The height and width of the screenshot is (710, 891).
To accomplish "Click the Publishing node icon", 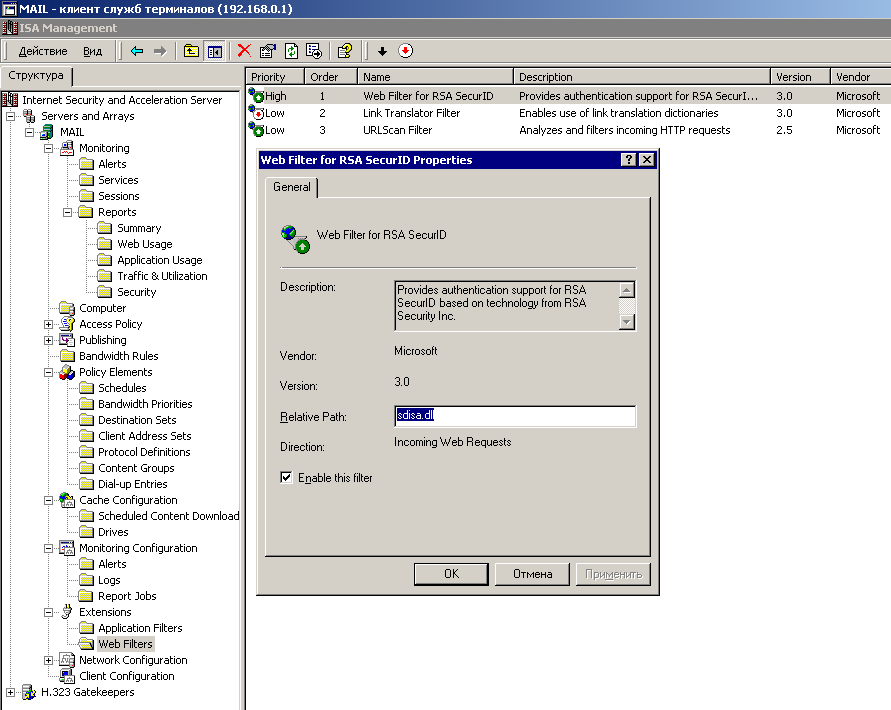I will [67, 340].
